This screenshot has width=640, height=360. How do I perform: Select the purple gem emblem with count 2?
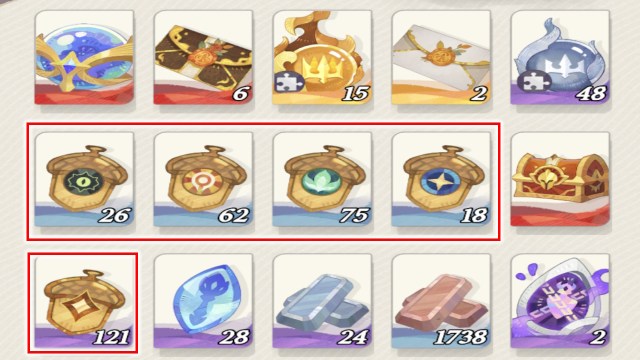coord(560,302)
